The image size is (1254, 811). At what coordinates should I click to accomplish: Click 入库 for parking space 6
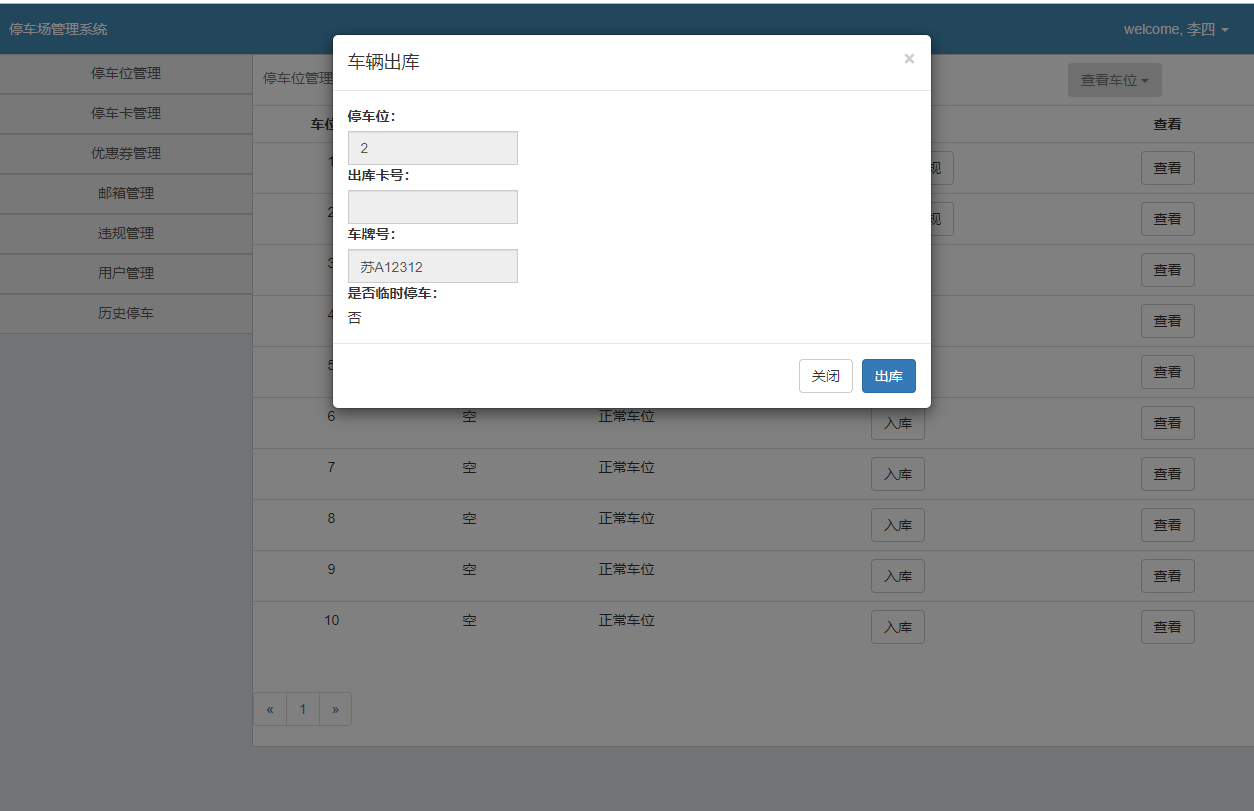coord(897,422)
